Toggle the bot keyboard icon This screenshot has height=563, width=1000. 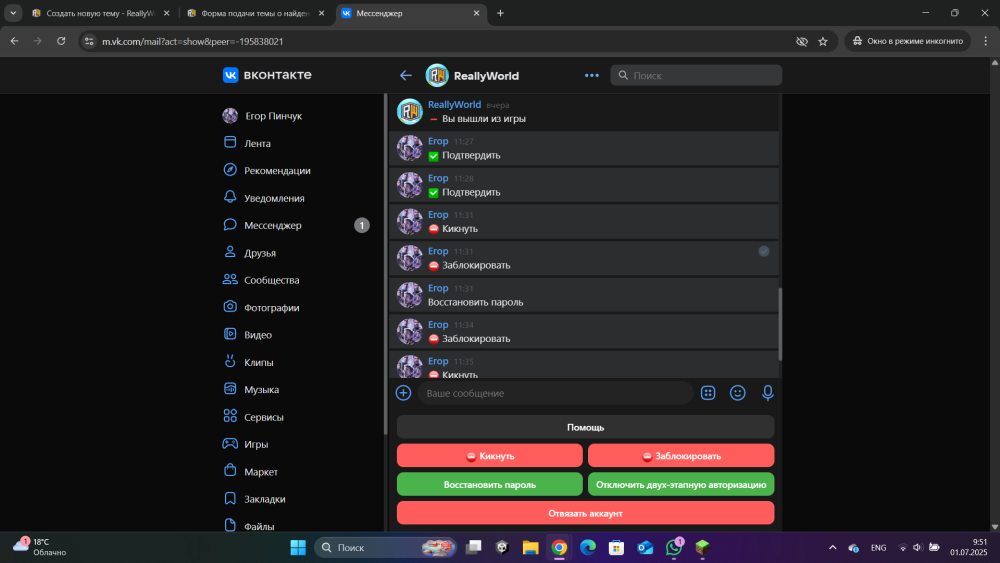coord(708,393)
